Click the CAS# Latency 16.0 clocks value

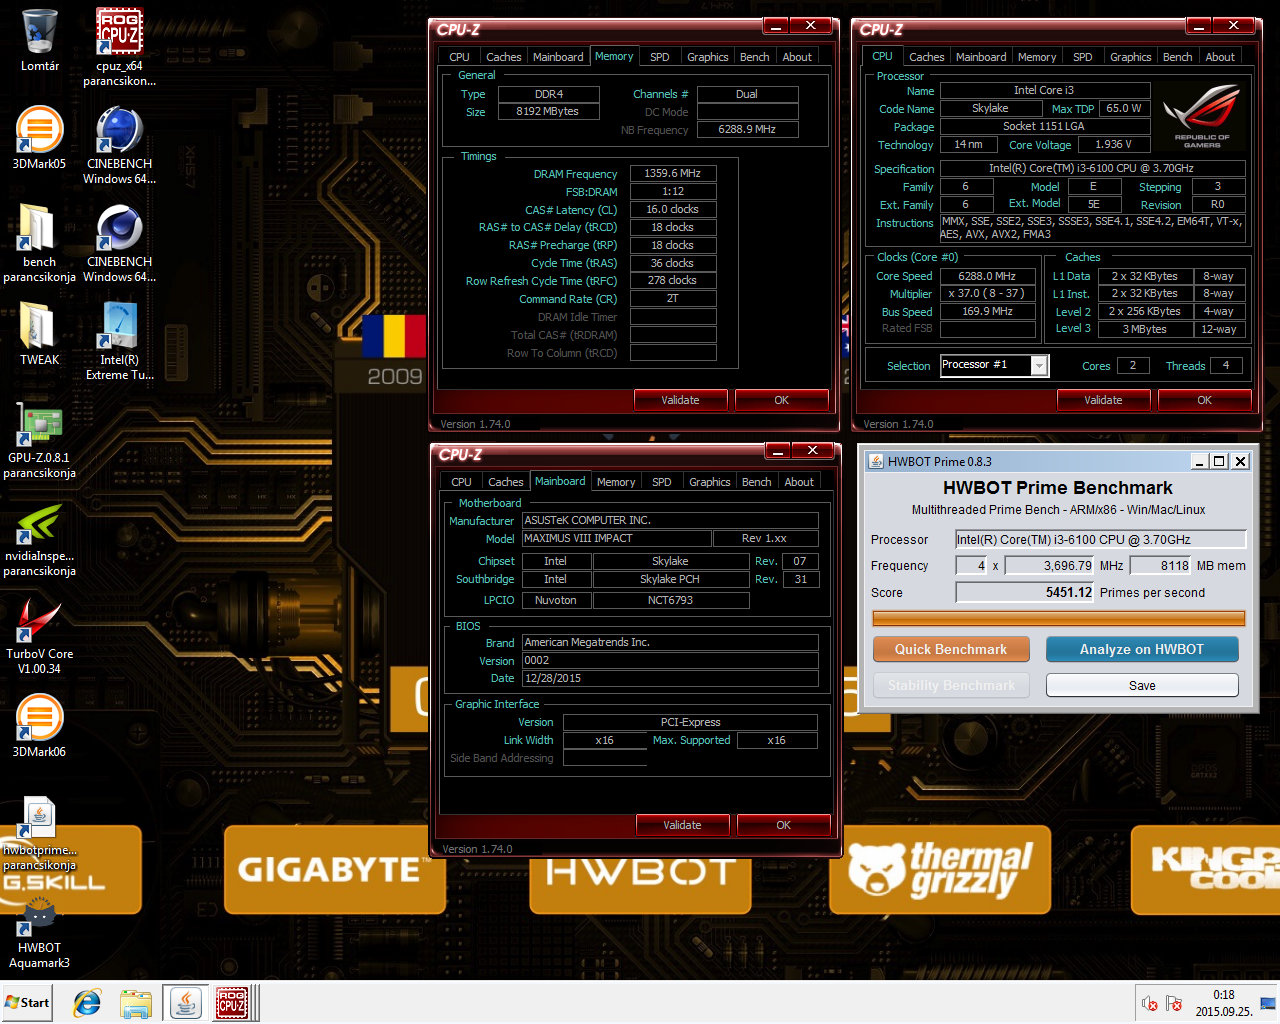pyautogui.click(x=672, y=209)
